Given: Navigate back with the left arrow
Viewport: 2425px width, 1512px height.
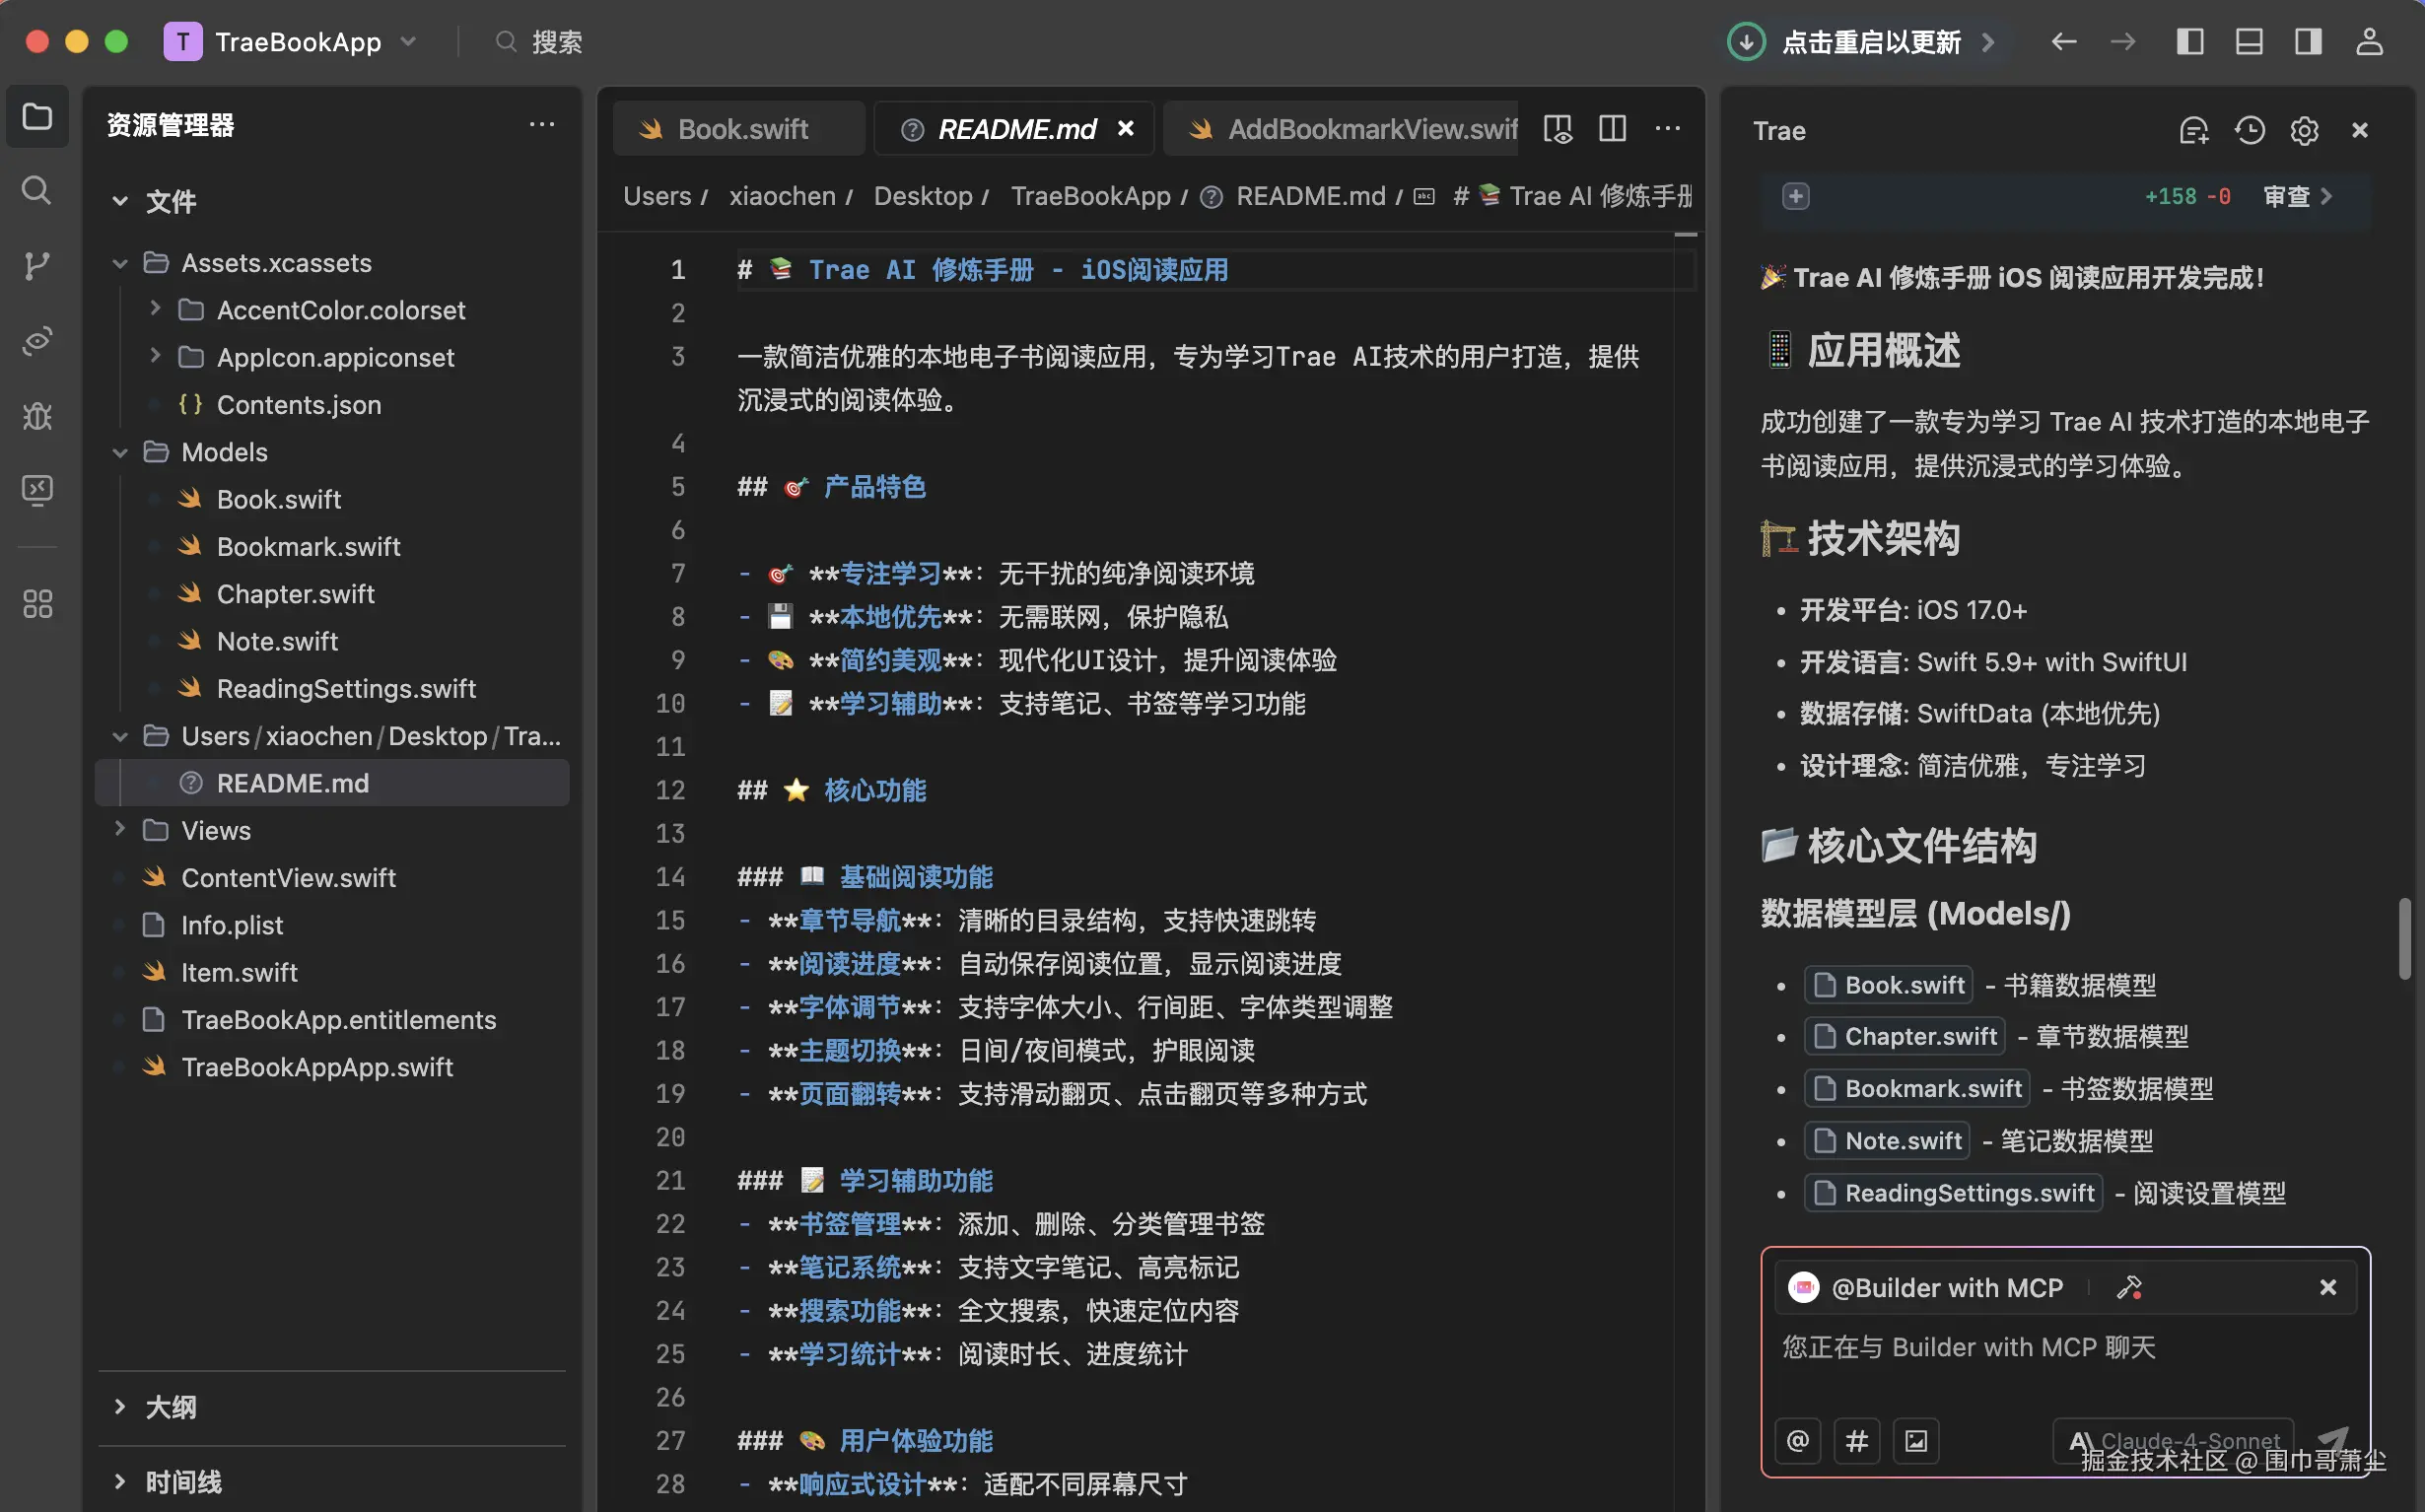Looking at the screenshot, I should (2064, 42).
